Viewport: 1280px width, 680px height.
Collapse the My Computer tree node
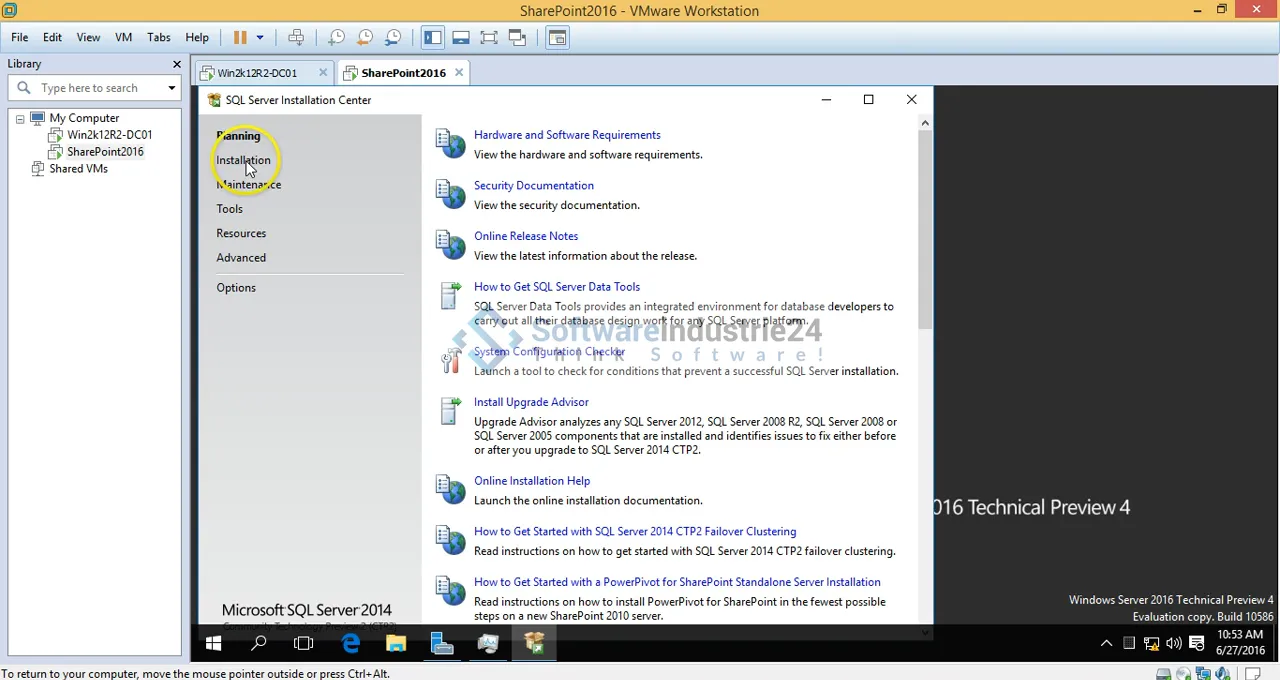coord(20,119)
